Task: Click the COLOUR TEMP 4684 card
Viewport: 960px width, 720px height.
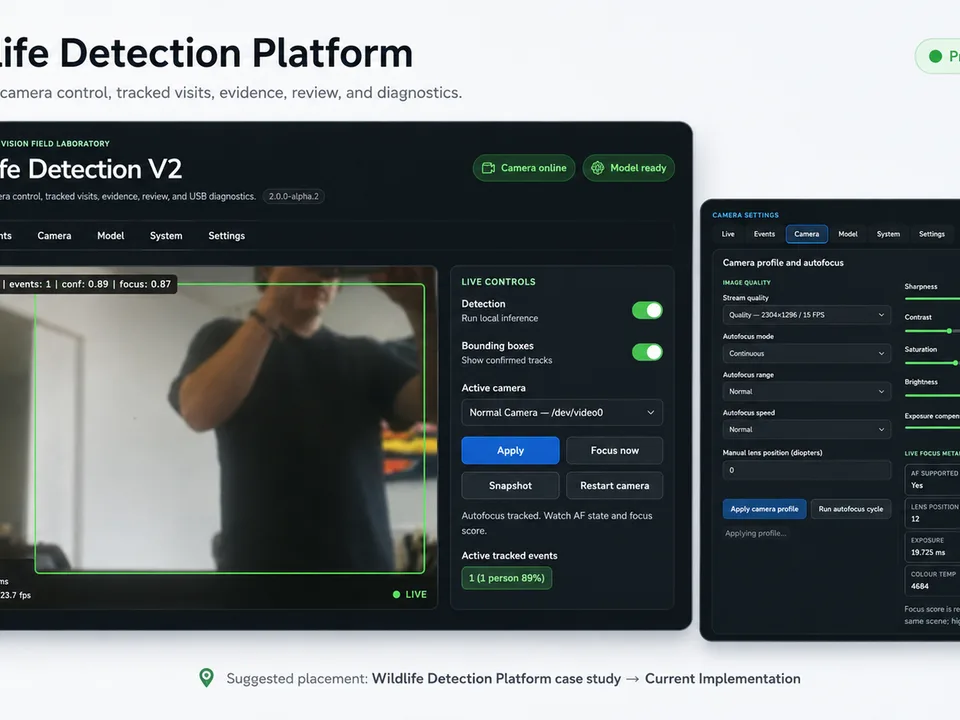Action: (x=932, y=580)
